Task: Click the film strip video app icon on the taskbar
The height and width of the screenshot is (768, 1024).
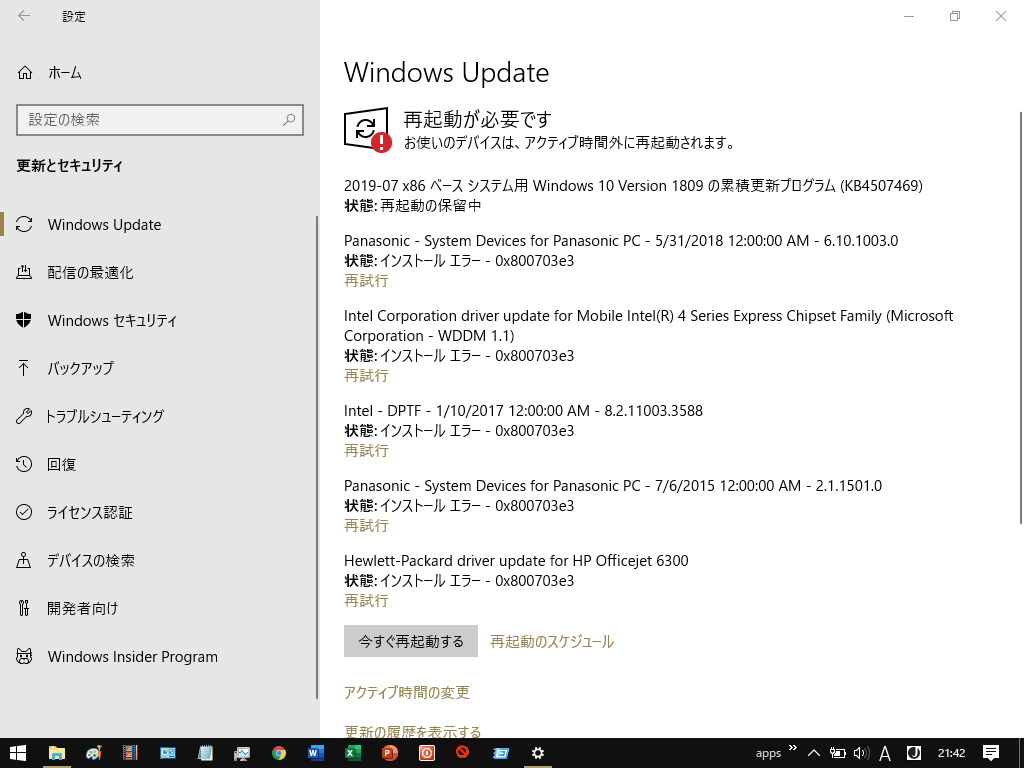Action: pyautogui.click(x=131, y=753)
